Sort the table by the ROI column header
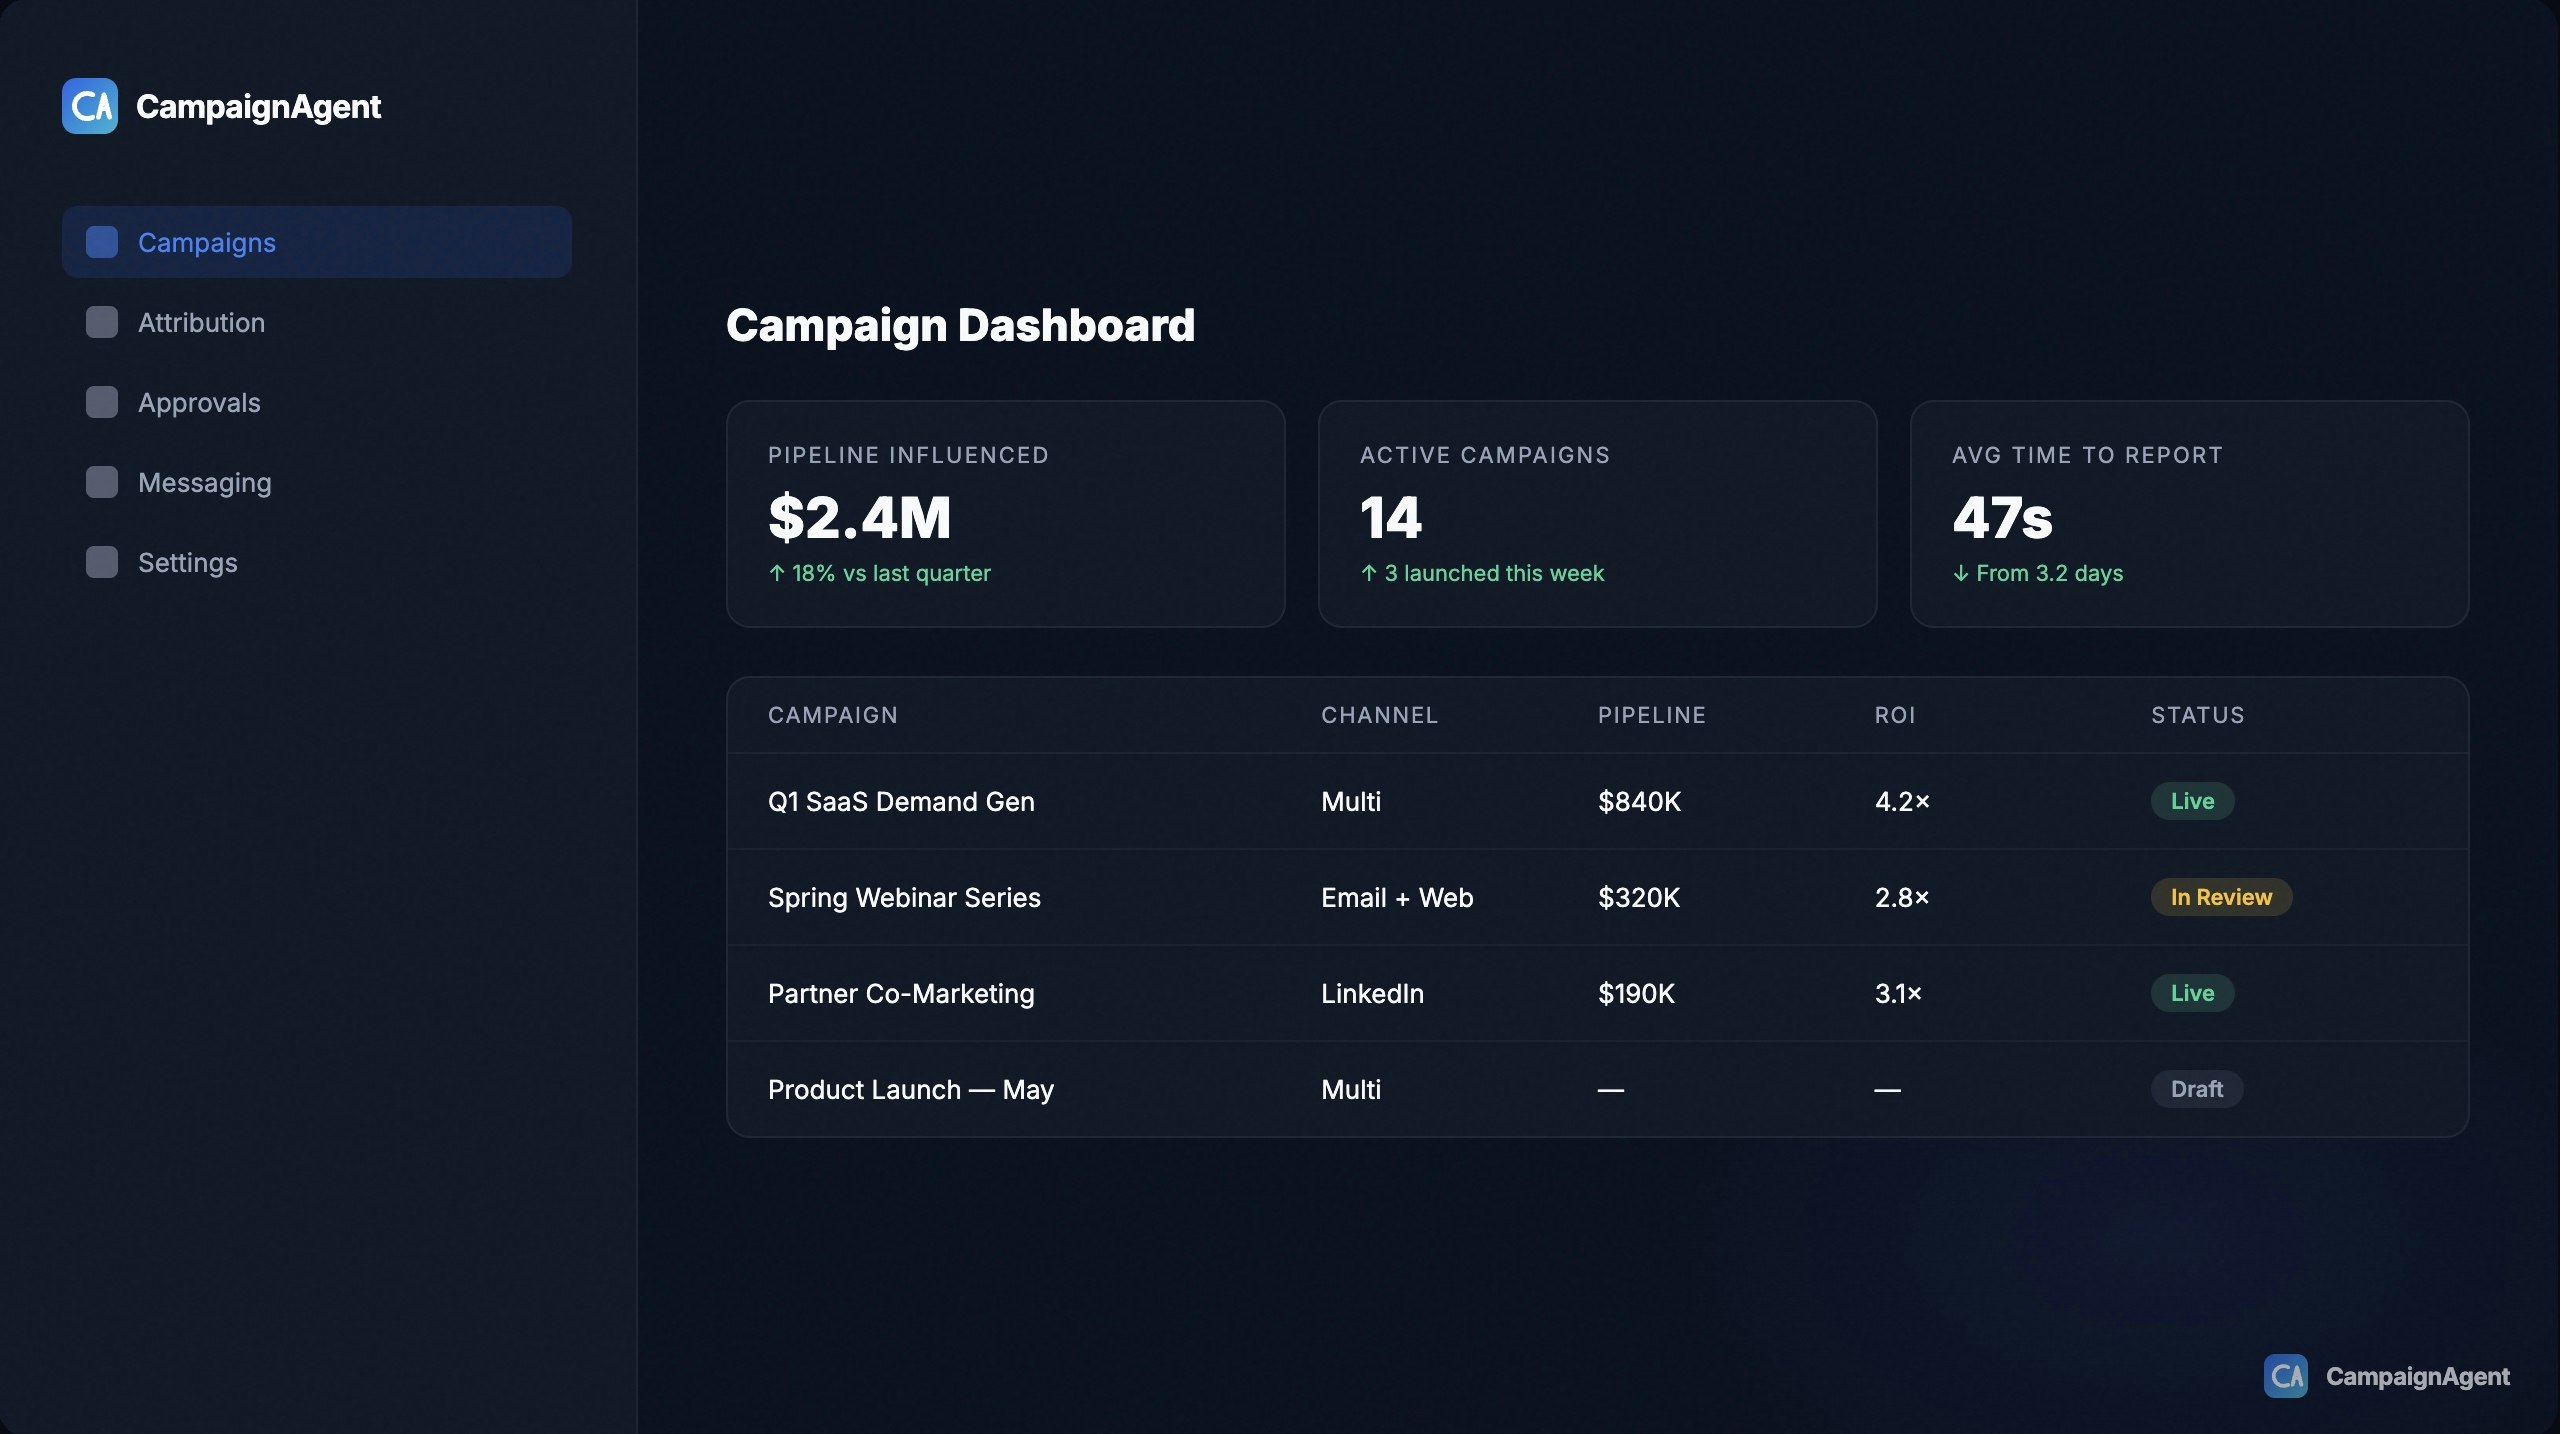 pyautogui.click(x=1895, y=714)
